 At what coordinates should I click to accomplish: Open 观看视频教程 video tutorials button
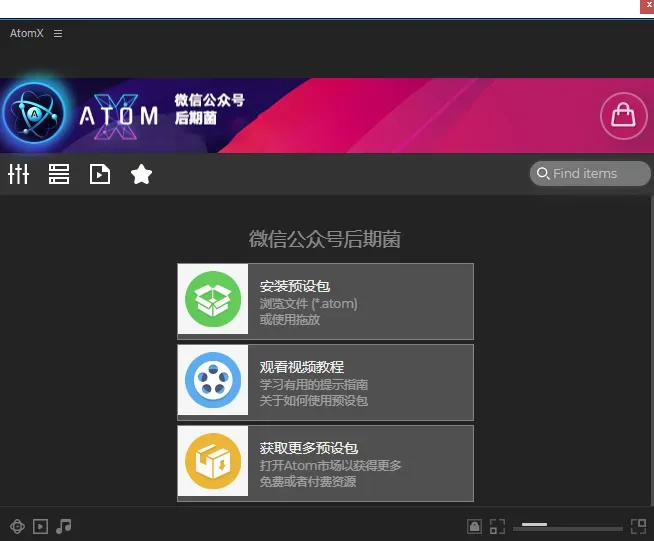coord(325,382)
